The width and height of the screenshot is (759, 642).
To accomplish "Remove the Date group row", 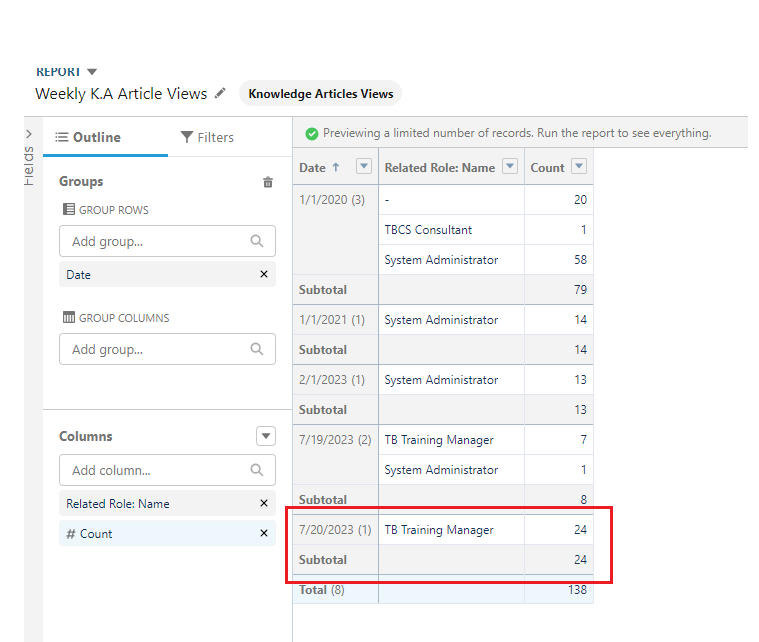I will 264,274.
